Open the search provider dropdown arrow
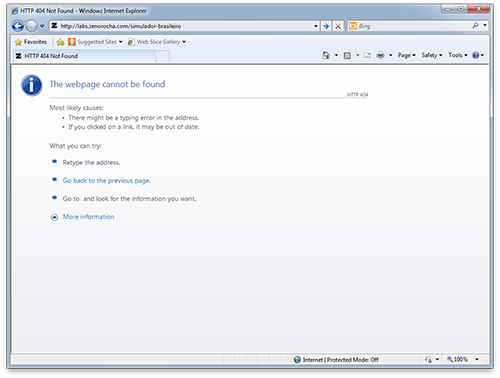Image resolution: width=500 pixels, height=378 pixels. tap(485, 26)
